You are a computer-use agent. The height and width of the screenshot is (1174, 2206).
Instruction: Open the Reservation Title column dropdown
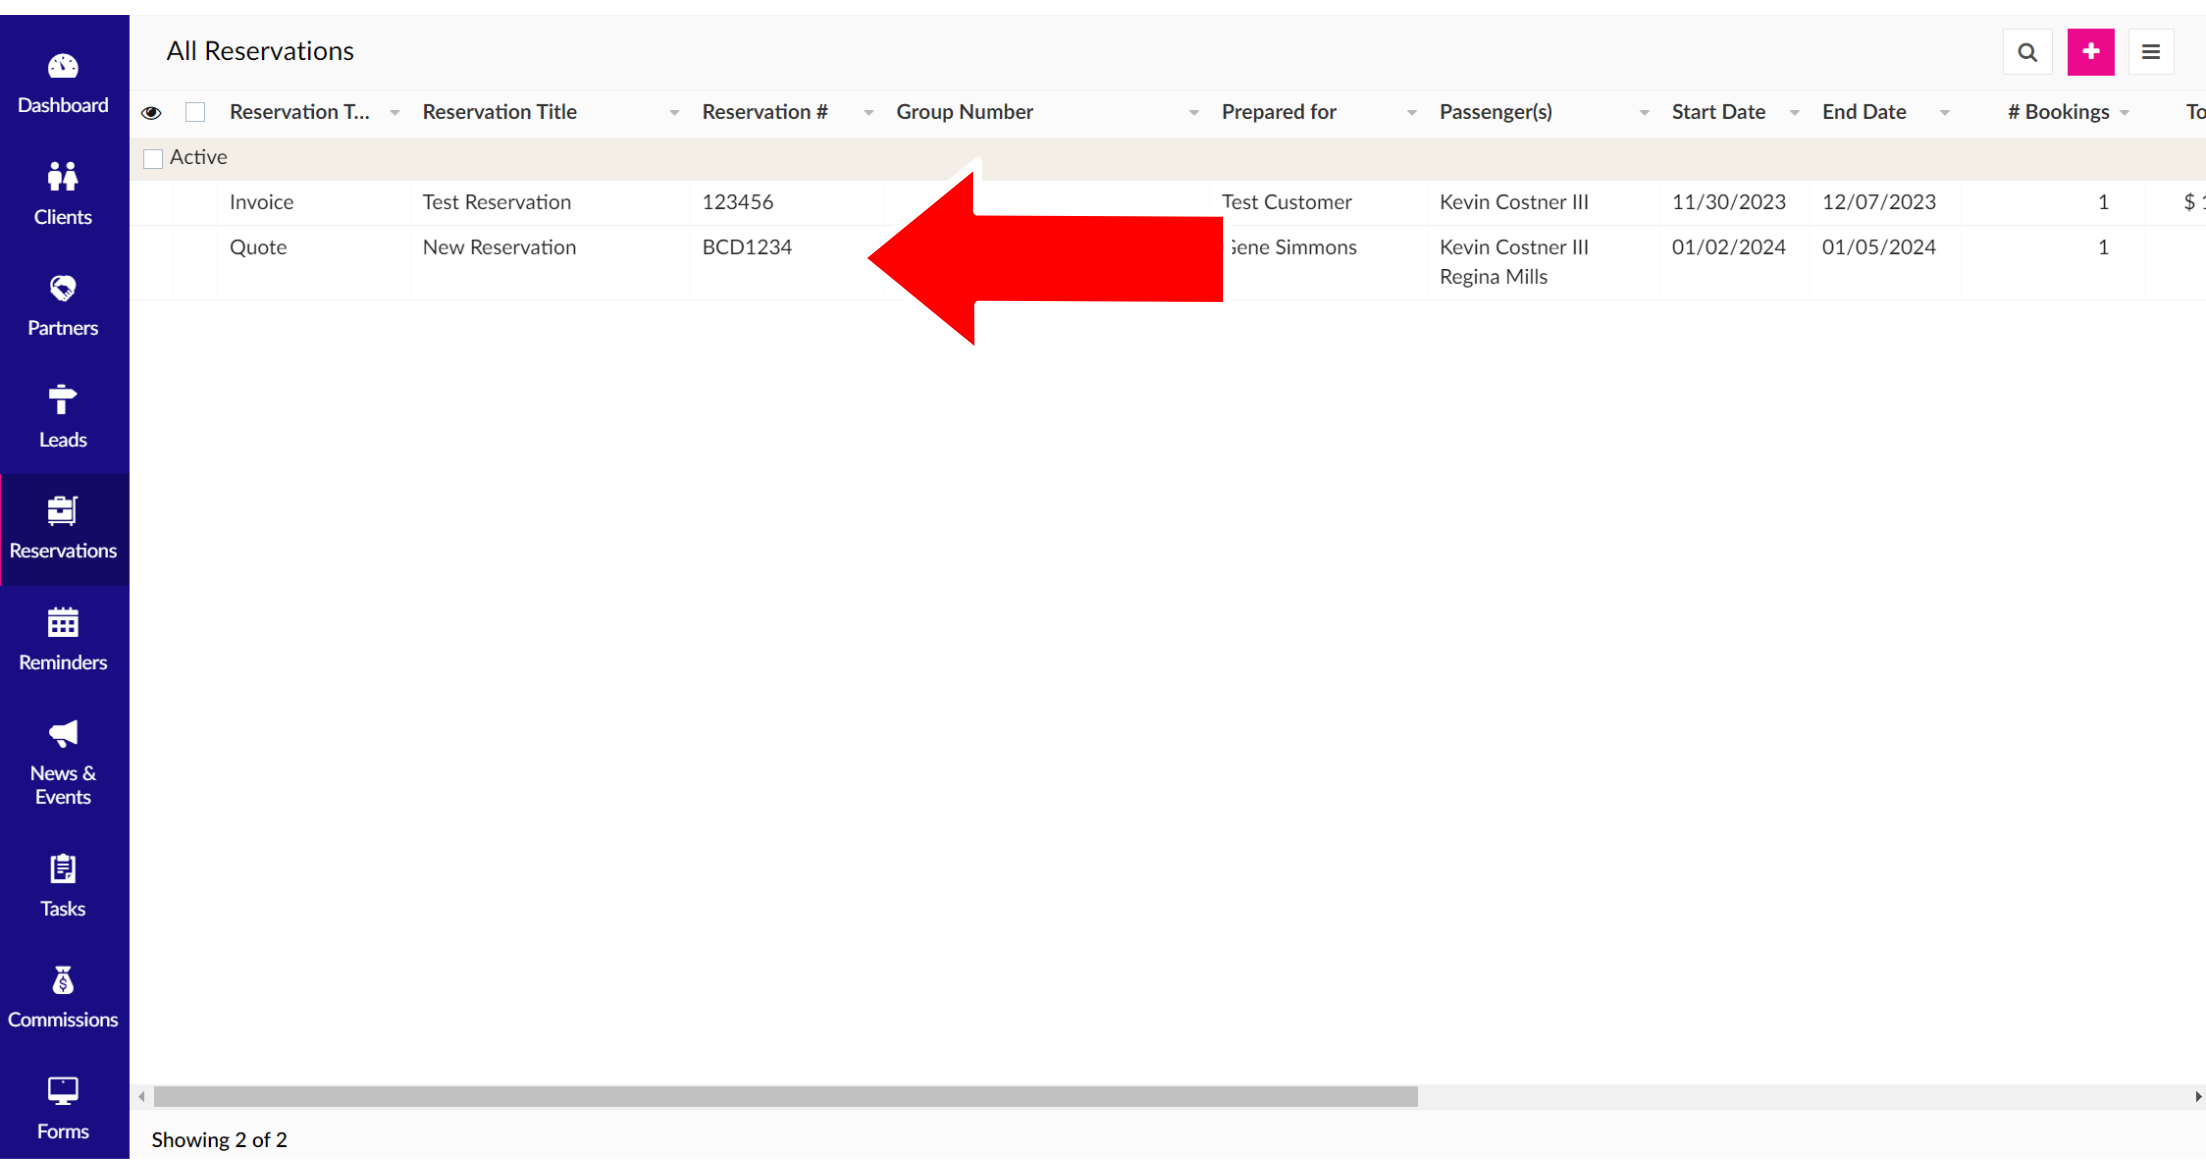tap(674, 113)
